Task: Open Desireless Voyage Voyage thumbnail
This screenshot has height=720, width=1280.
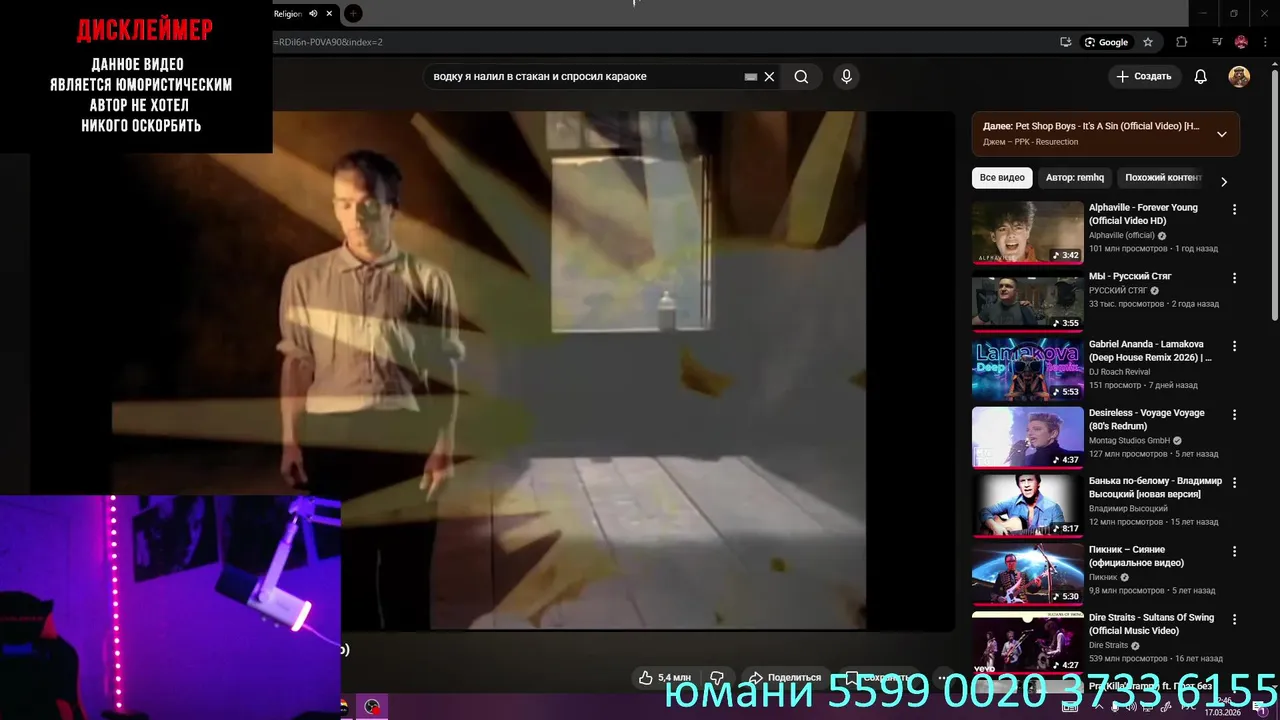Action: (x=1028, y=437)
